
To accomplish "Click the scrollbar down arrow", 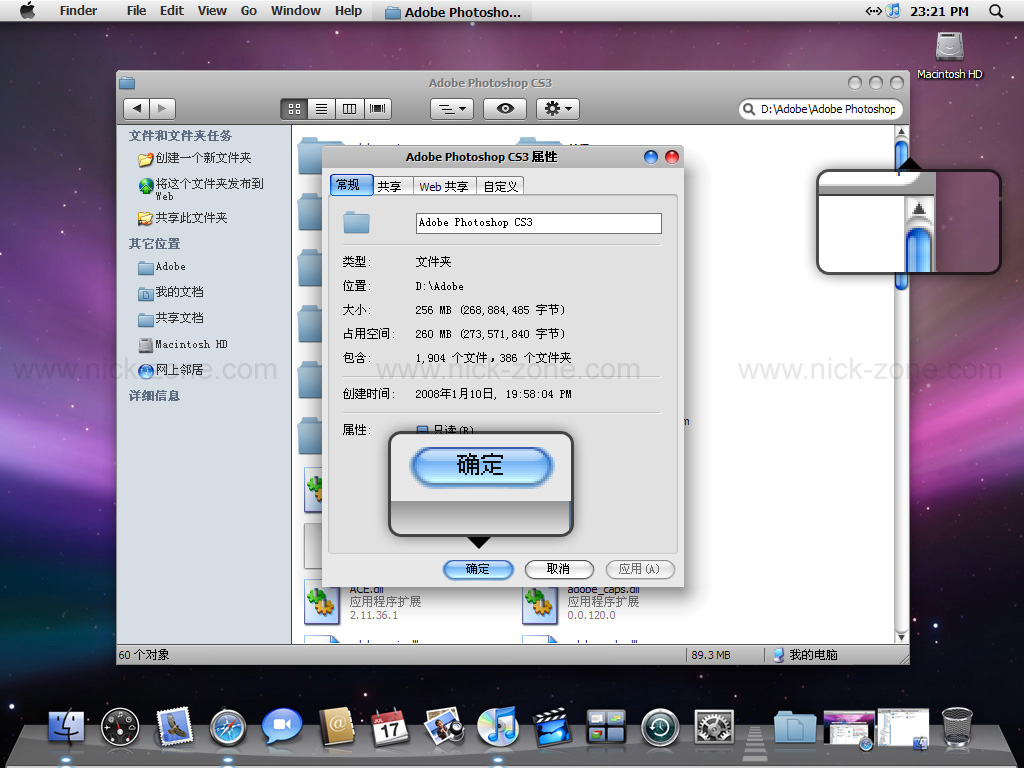I will (x=901, y=637).
